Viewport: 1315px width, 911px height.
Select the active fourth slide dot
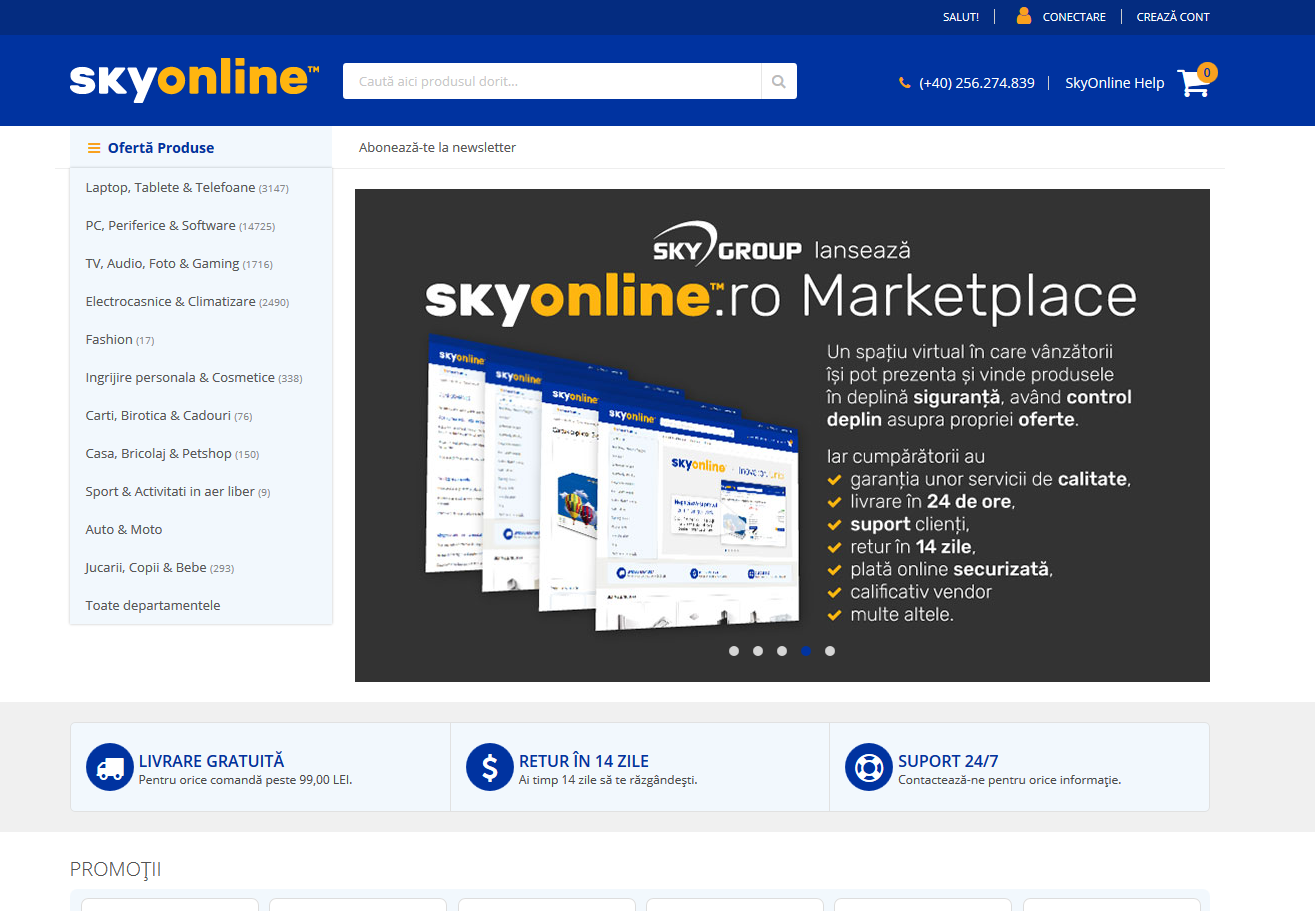(x=806, y=651)
